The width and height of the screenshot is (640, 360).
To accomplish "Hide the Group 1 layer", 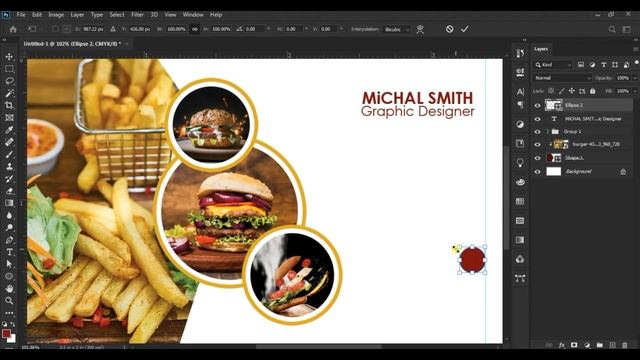I will 537,131.
